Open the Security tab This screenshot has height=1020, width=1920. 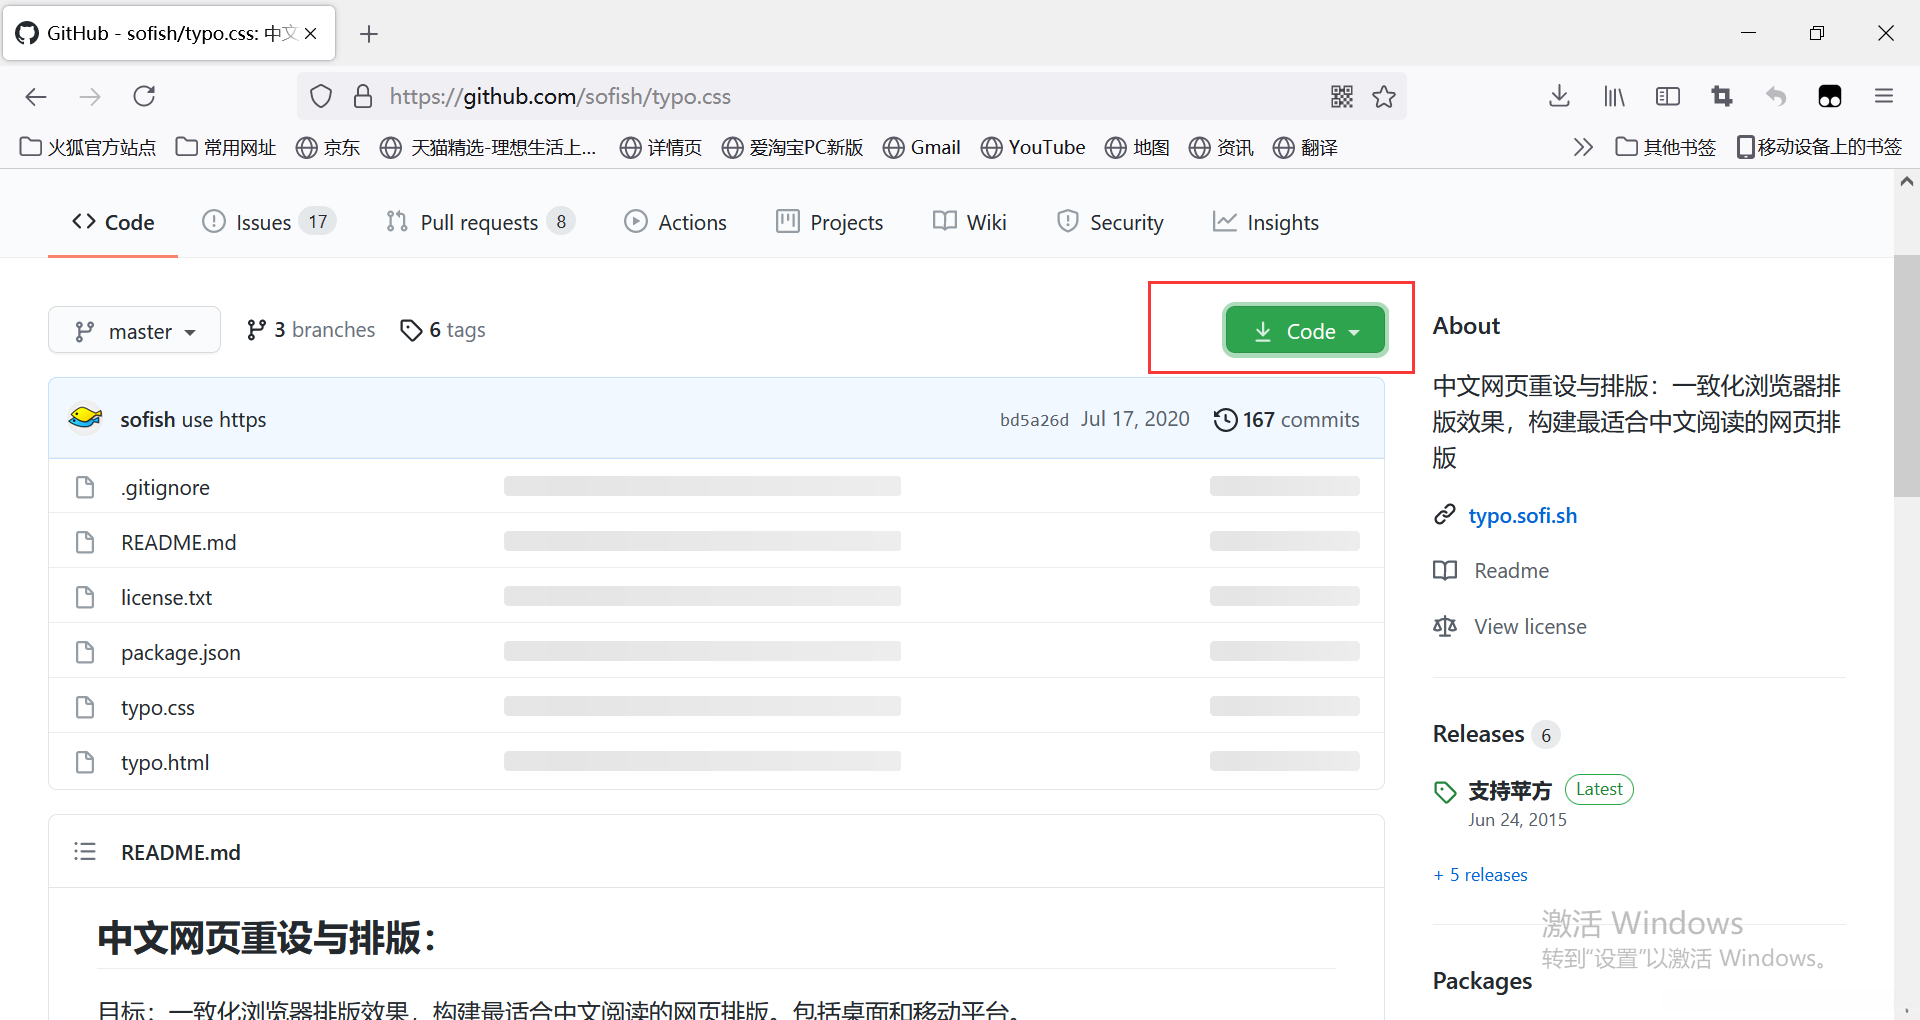[1110, 222]
